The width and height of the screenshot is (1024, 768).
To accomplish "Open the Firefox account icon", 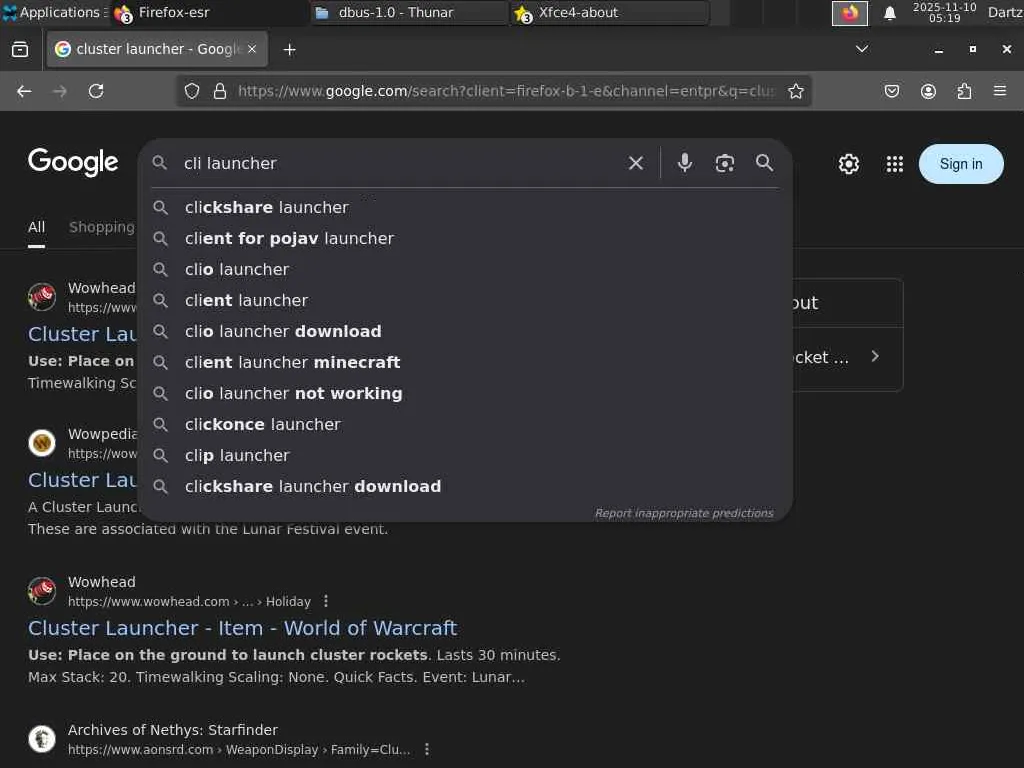I will [928, 91].
